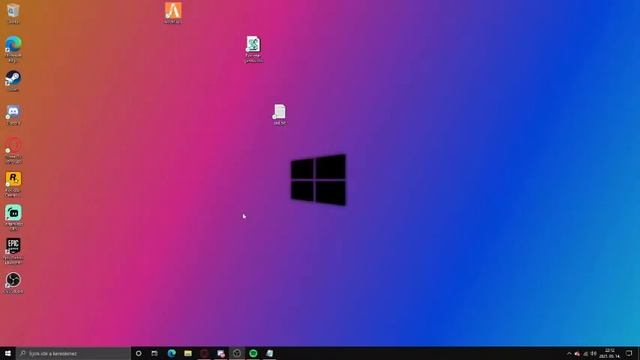Image resolution: width=640 pixels, height=360 pixels.
Task: Select the Discord desktop shortcut
Action: 13,115
